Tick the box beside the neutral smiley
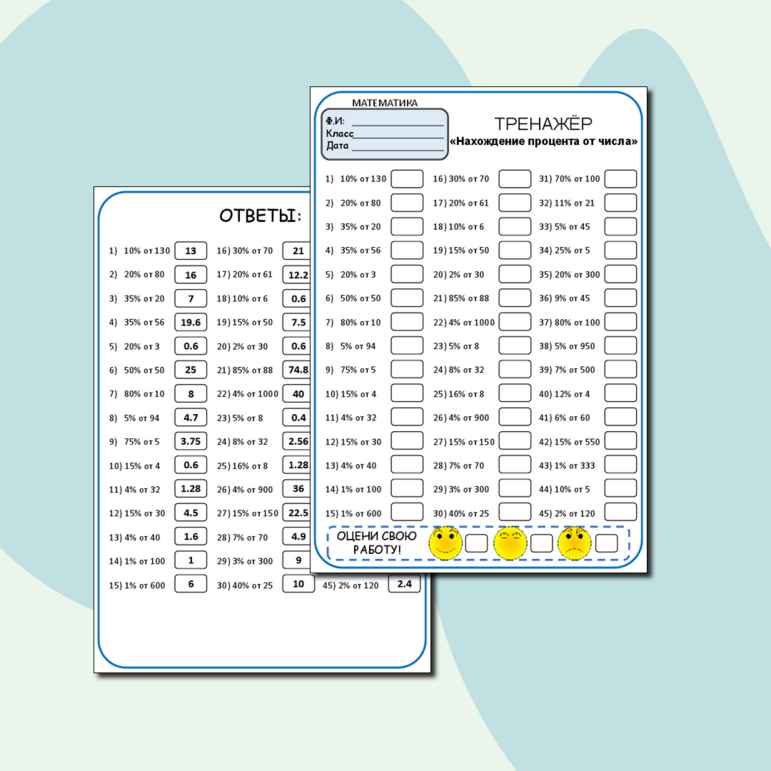Viewport: 771px width, 771px height. click(x=541, y=543)
